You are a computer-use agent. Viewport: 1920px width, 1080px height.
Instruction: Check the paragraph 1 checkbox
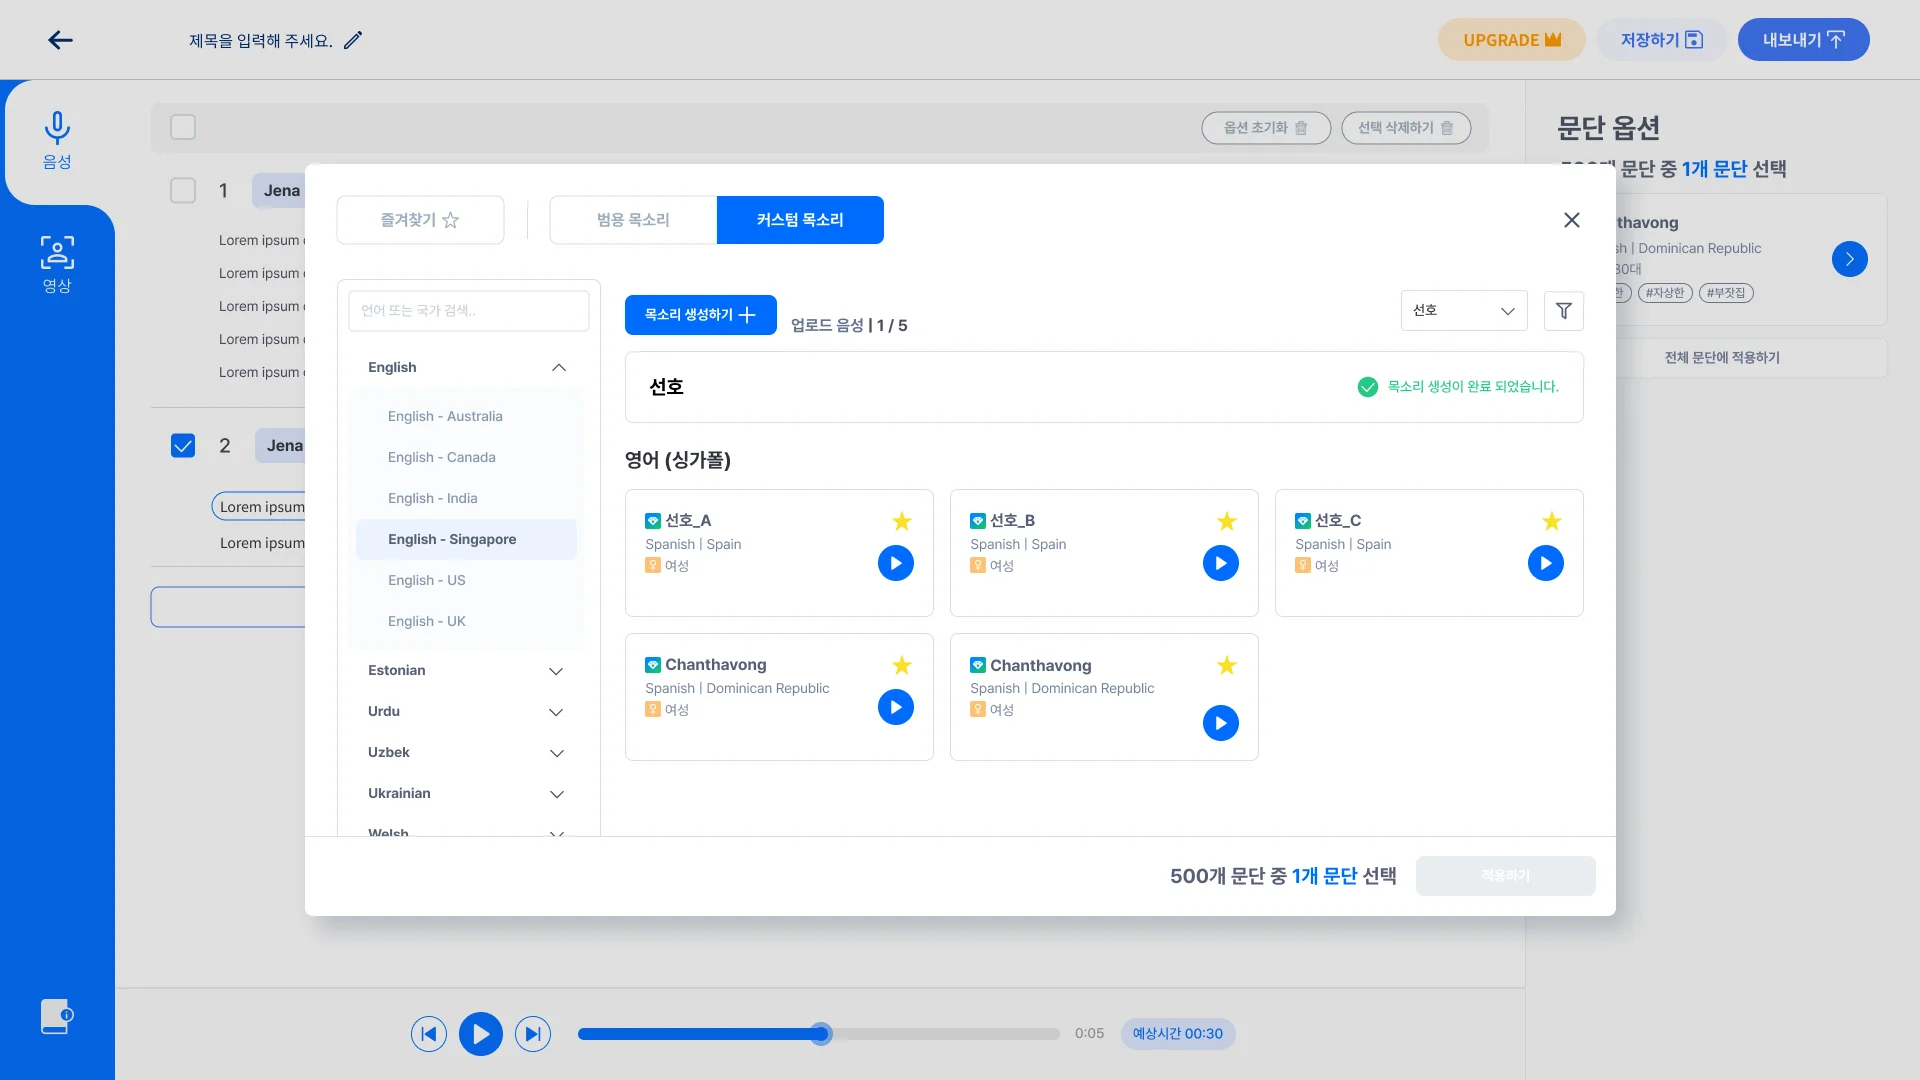(x=183, y=191)
